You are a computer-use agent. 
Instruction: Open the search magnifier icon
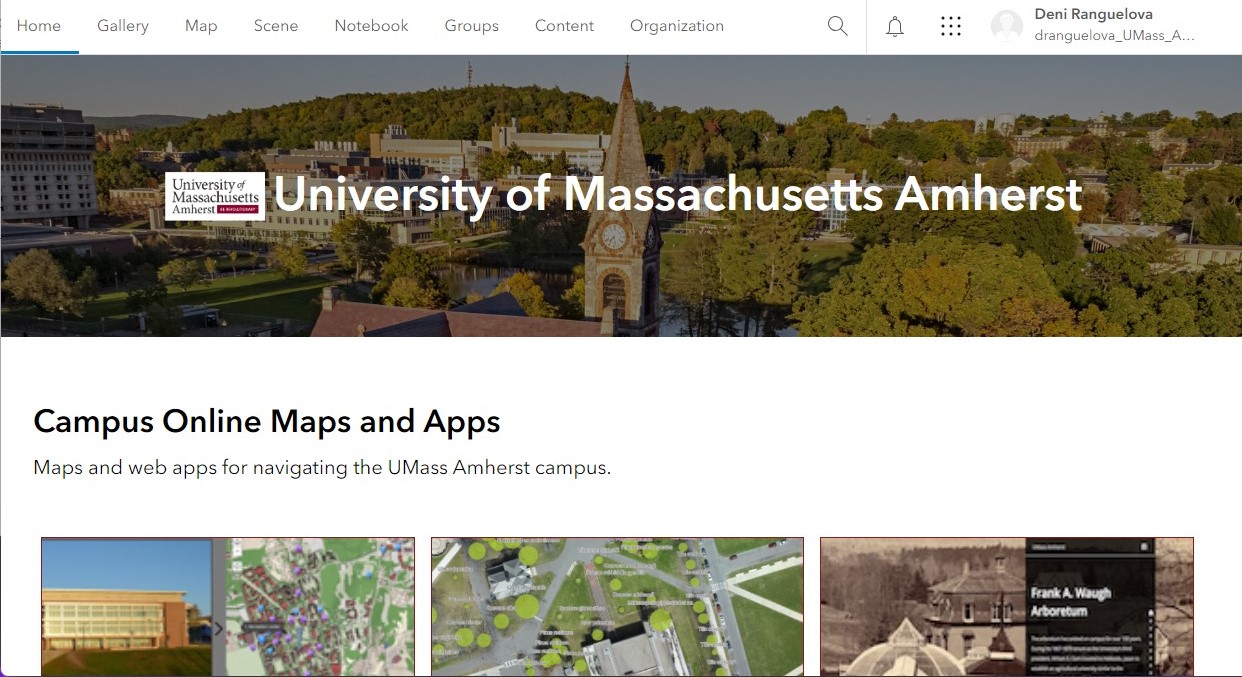tap(838, 26)
